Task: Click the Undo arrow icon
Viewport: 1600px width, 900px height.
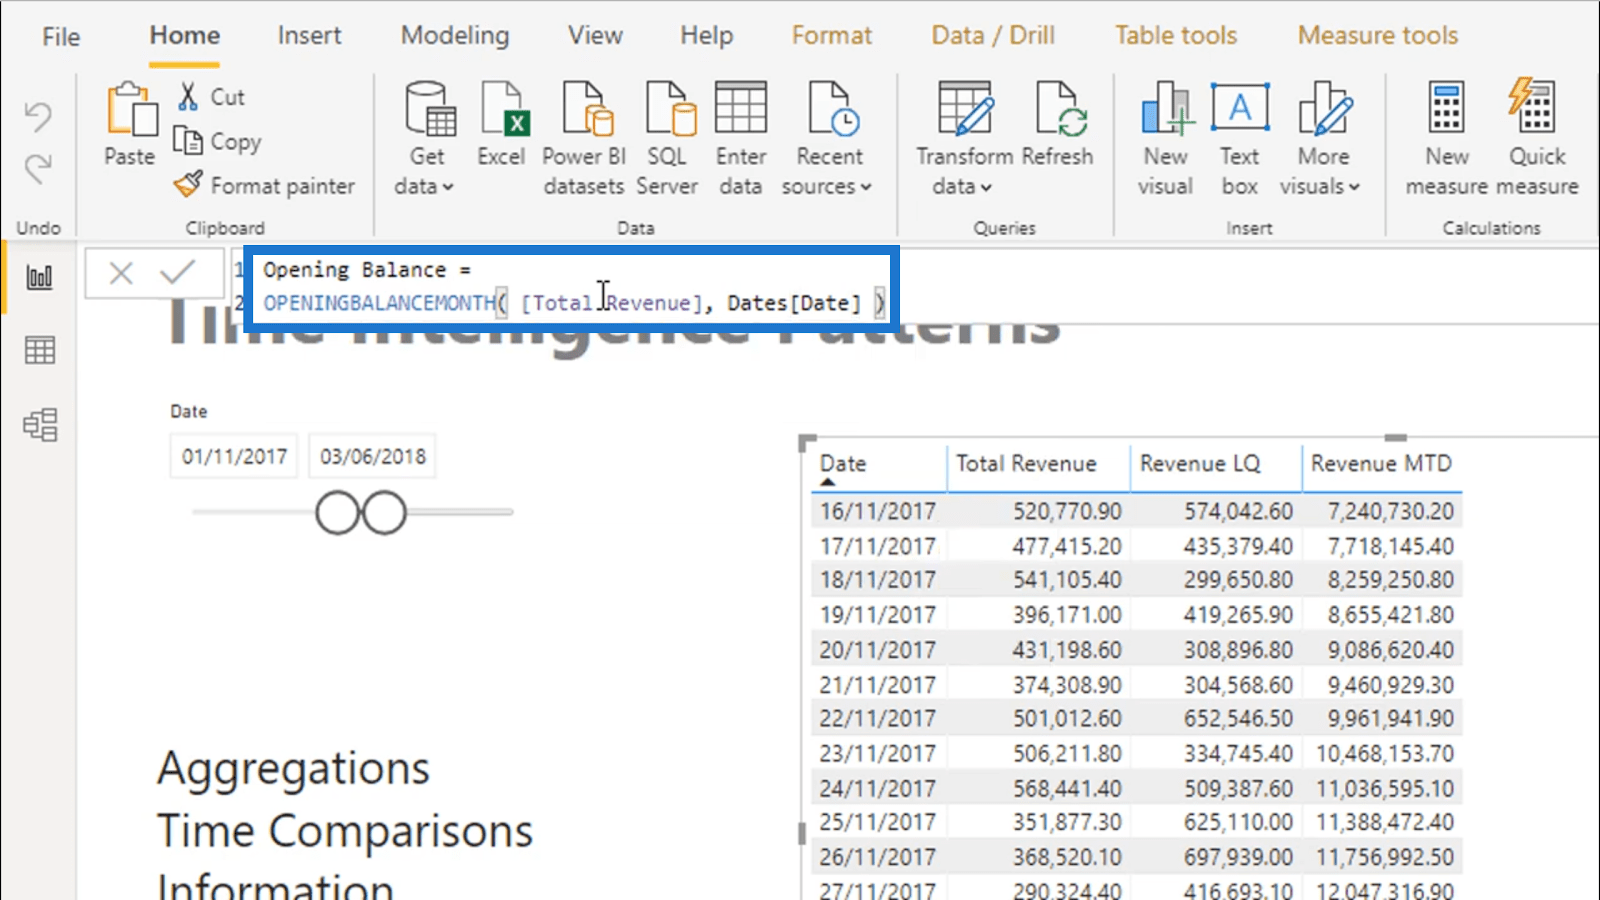Action: pyautogui.click(x=38, y=117)
